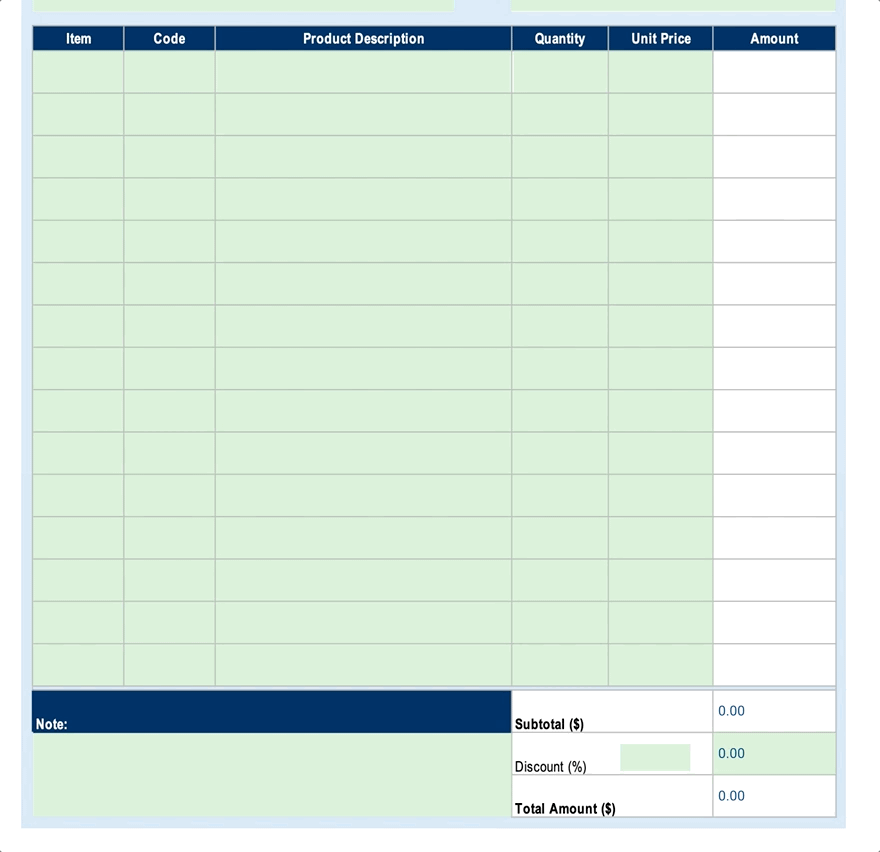Click the Note header bar
Screen dimensions: 880x852
point(270,710)
